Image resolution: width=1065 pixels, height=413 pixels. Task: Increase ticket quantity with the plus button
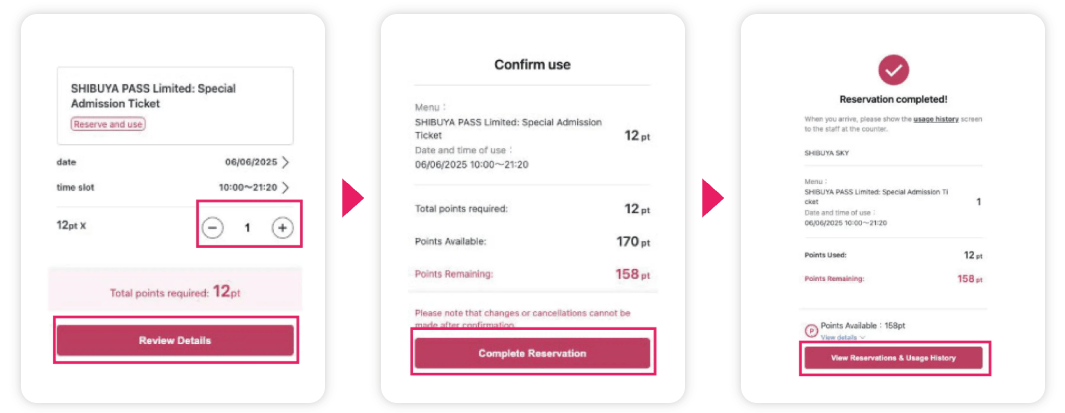283,228
